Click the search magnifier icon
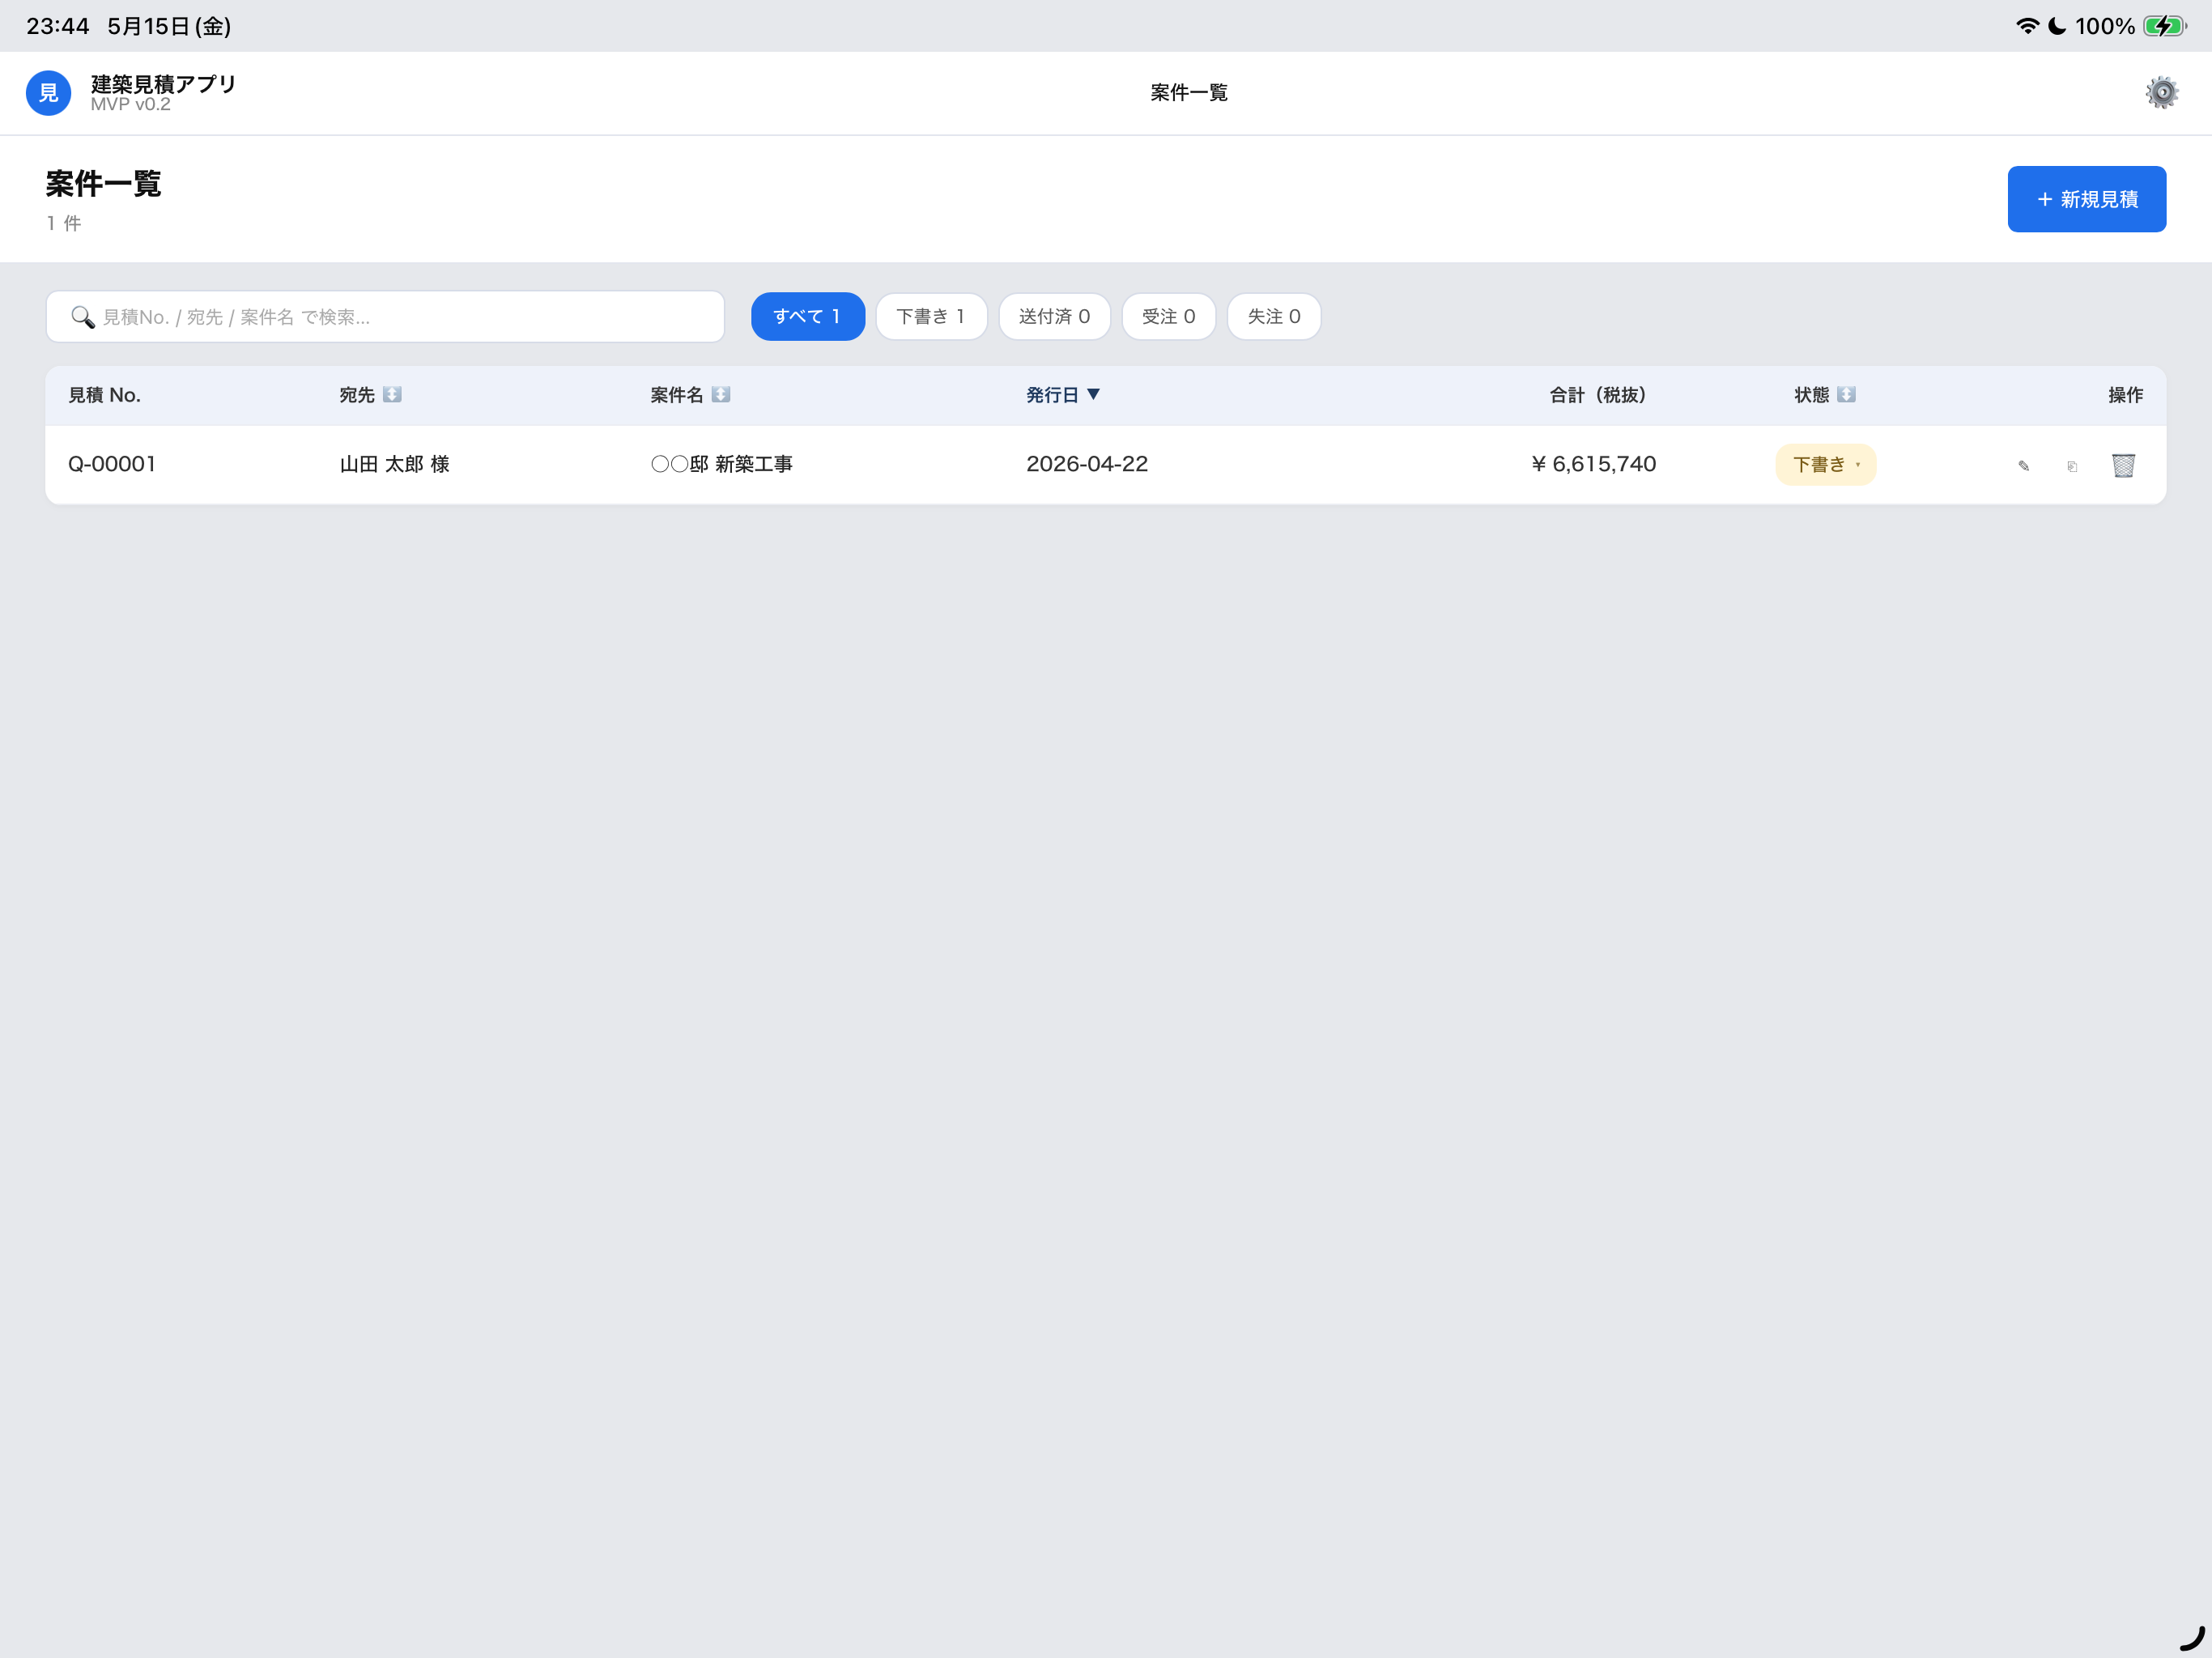The image size is (2212, 1658). tap(83, 317)
